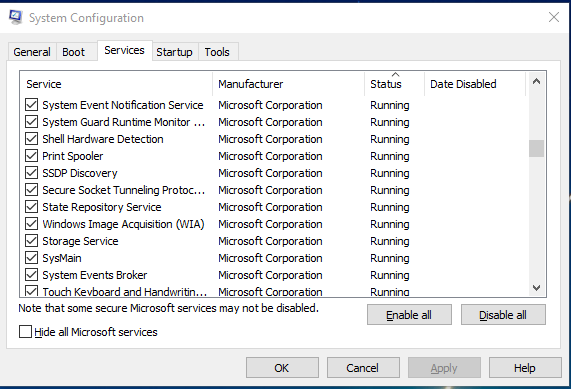The width and height of the screenshot is (571, 389).
Task: Open the Tools tab
Action: coord(217,52)
